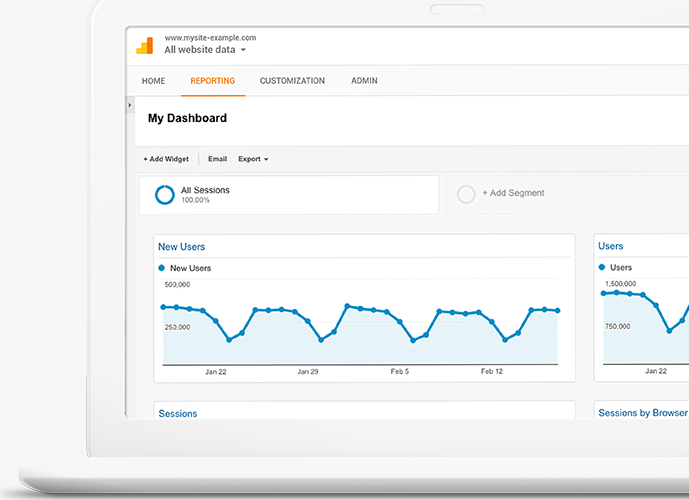The width and height of the screenshot is (689, 500).
Task: Click the empty Add Segment circle icon
Action: pos(466,194)
